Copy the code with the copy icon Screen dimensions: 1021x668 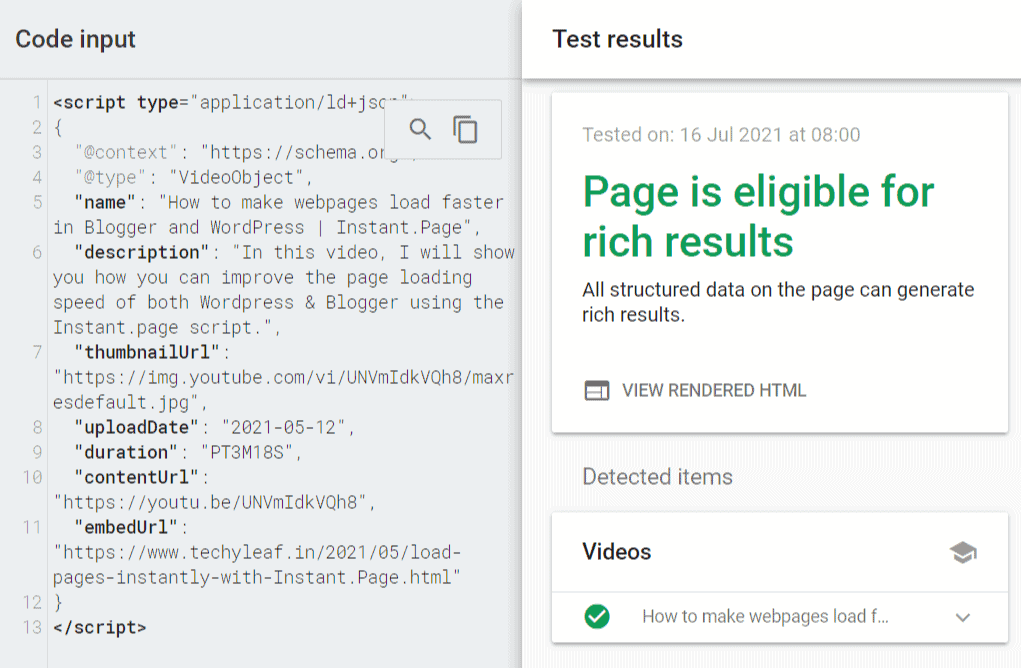click(x=465, y=129)
